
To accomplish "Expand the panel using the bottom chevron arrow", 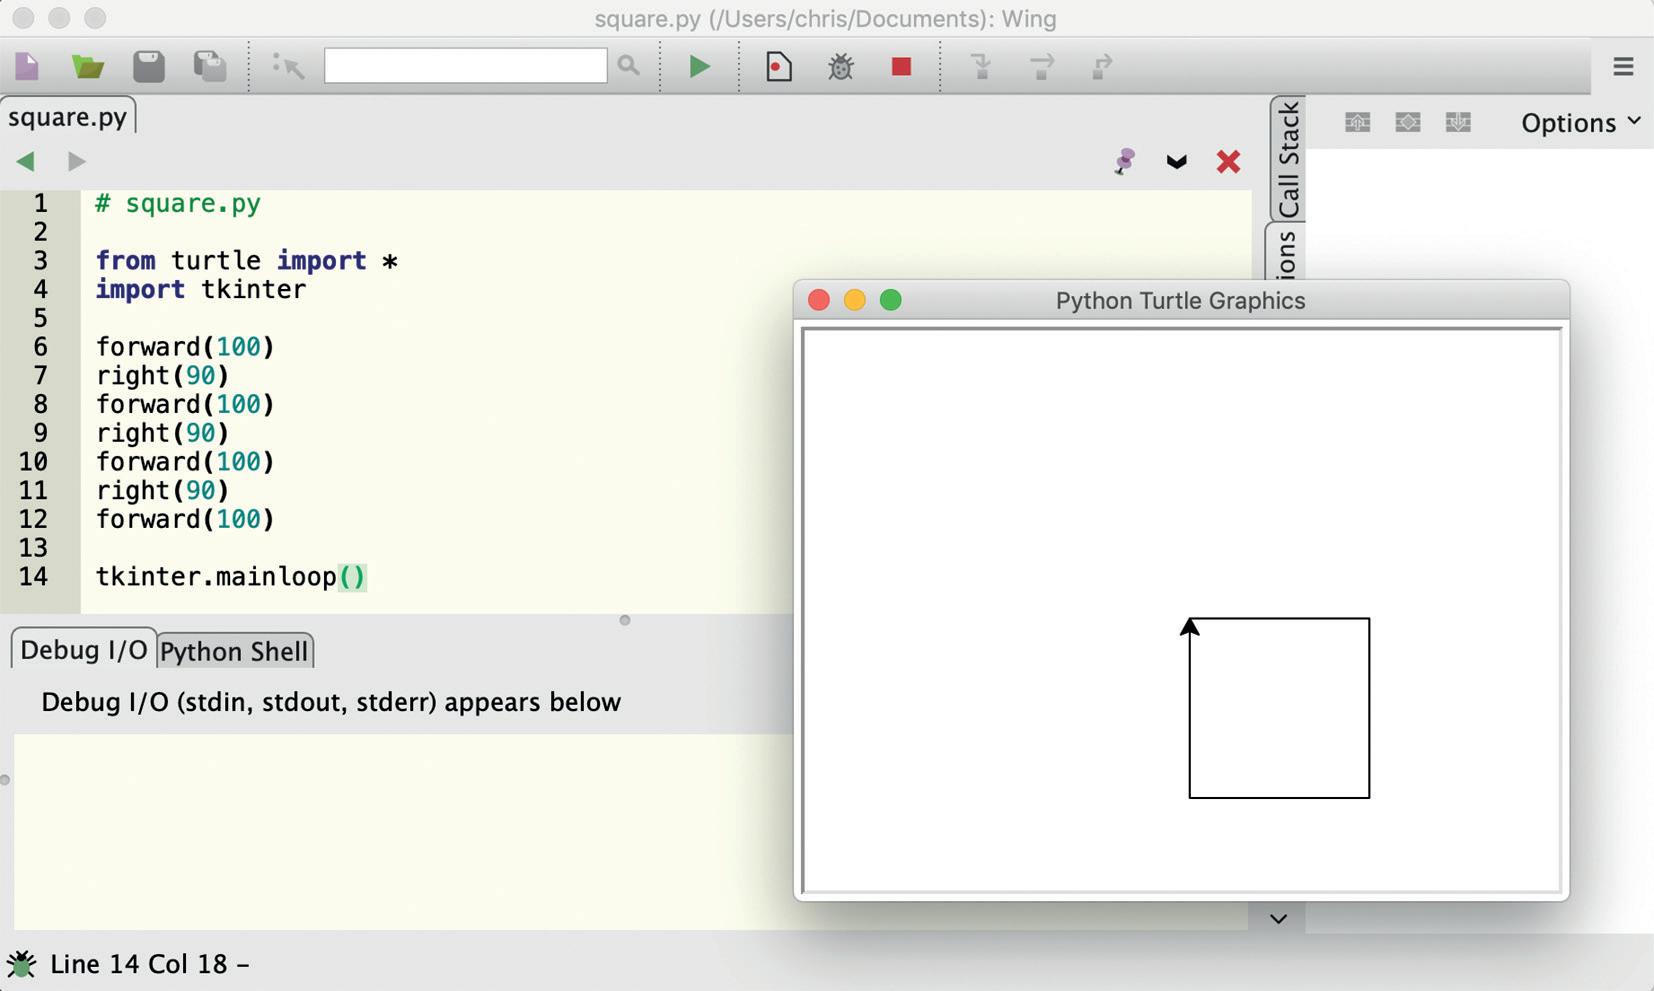I will [1278, 919].
